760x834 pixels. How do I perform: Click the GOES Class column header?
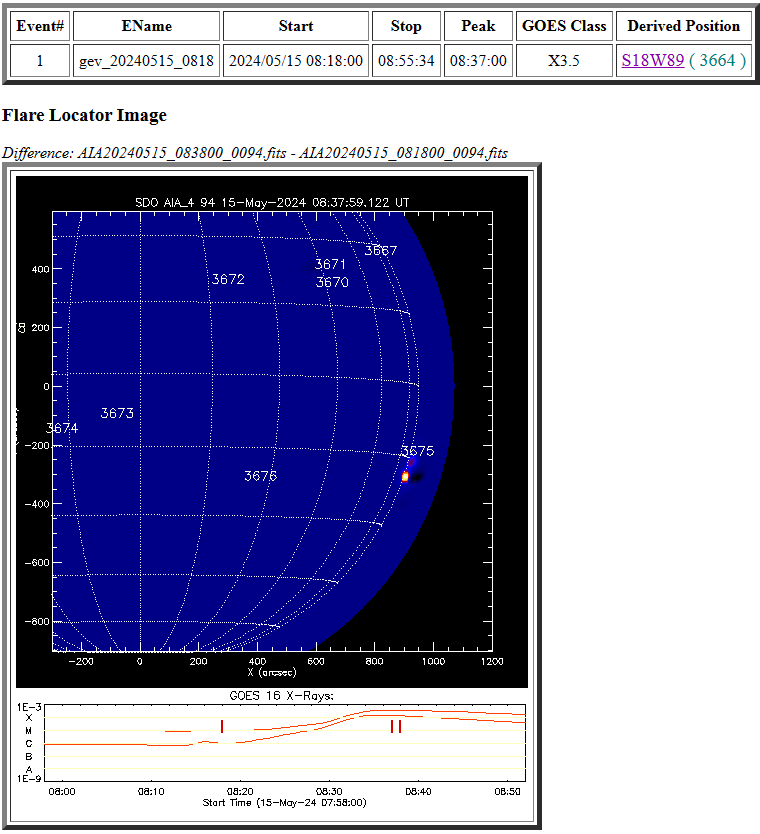[564, 26]
